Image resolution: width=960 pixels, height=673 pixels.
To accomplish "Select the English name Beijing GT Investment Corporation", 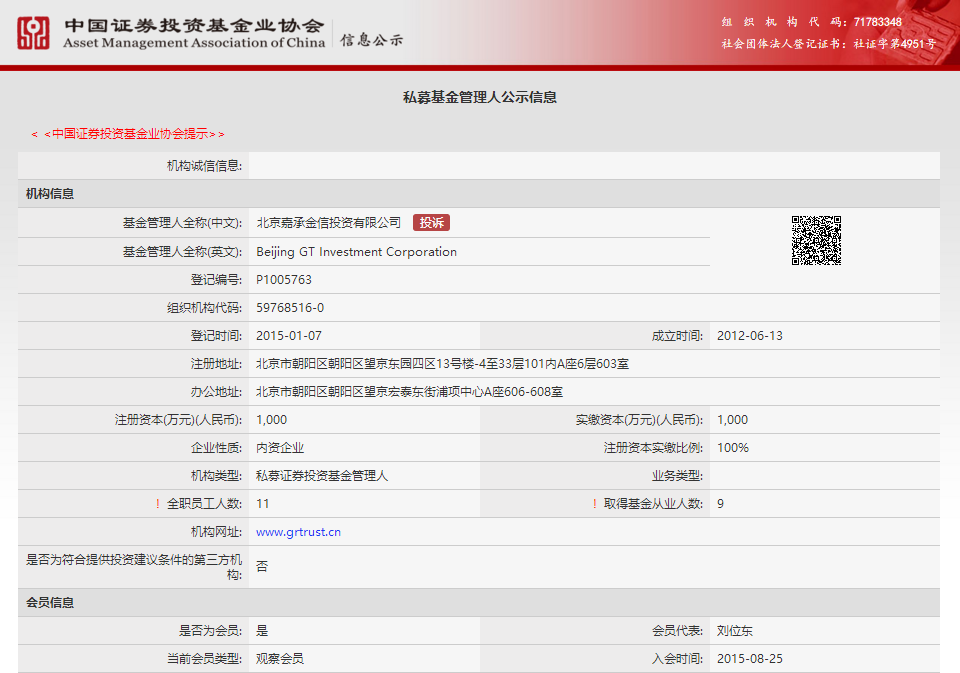I will [356, 252].
